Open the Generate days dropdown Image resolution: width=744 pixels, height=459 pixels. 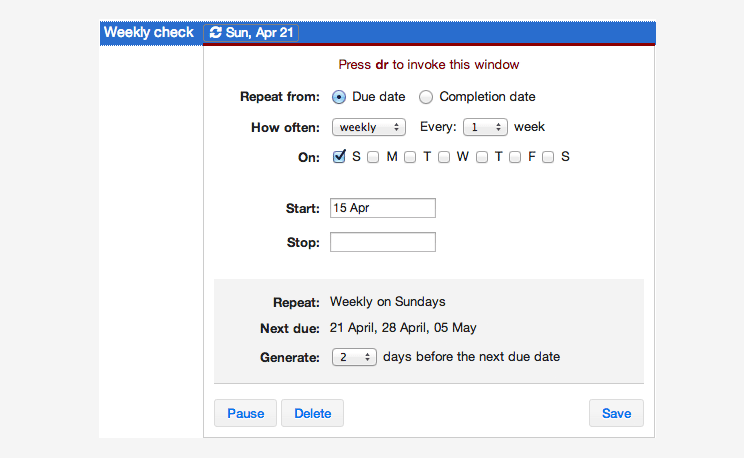pos(354,357)
